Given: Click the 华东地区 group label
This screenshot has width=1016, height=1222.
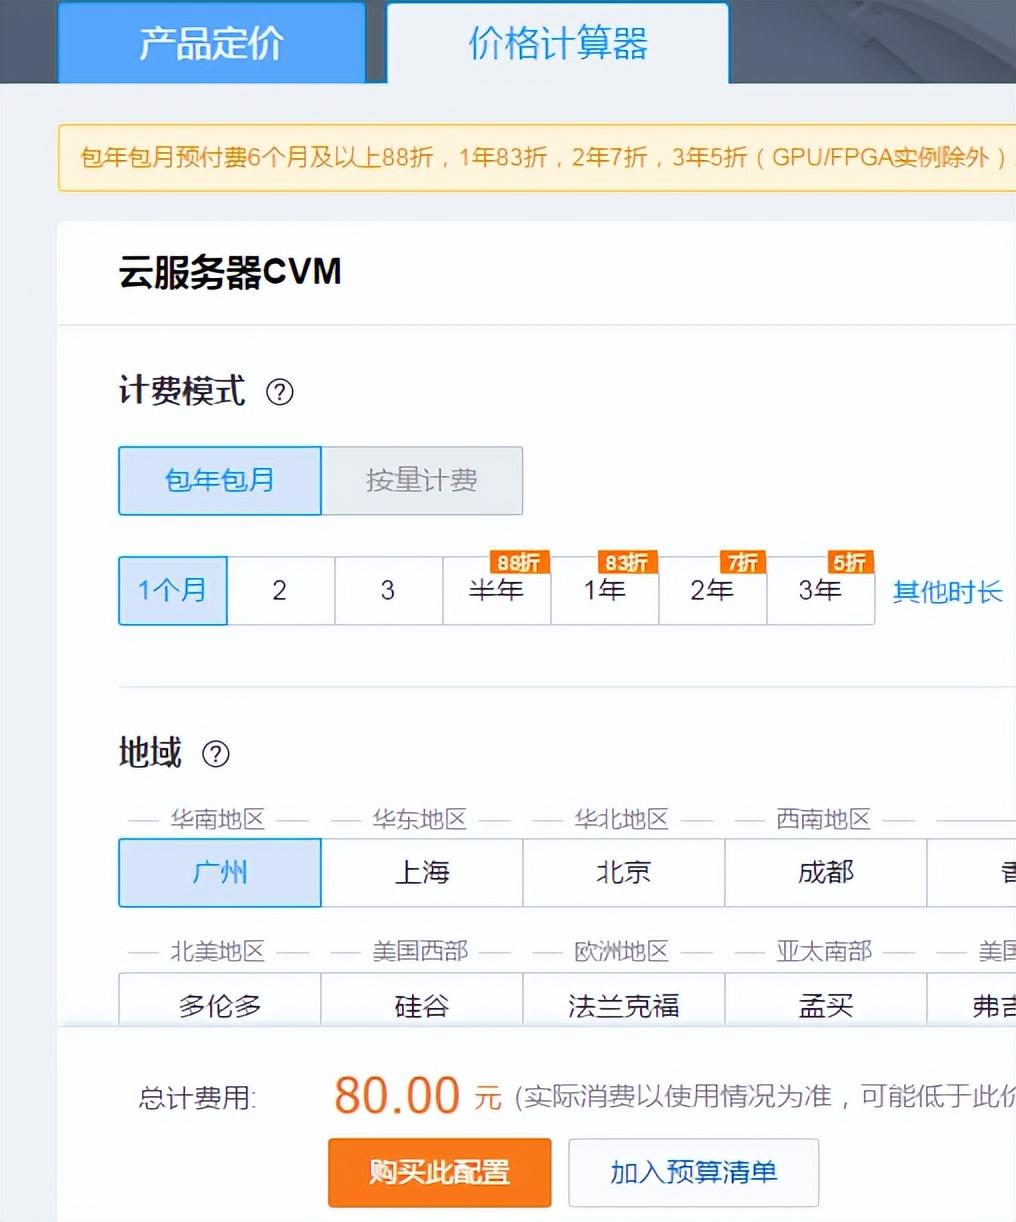Looking at the screenshot, I should point(420,819).
